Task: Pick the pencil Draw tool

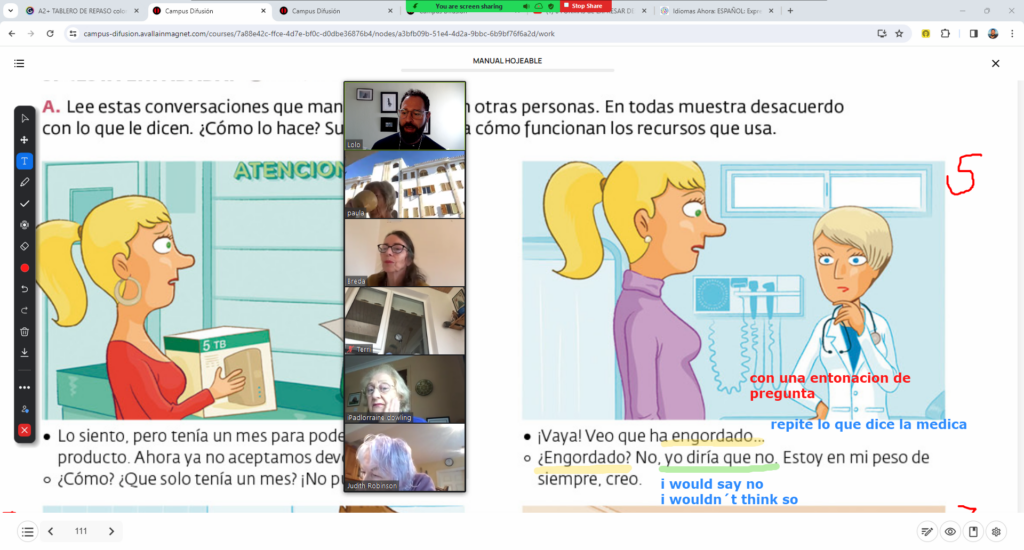Action: (x=25, y=182)
